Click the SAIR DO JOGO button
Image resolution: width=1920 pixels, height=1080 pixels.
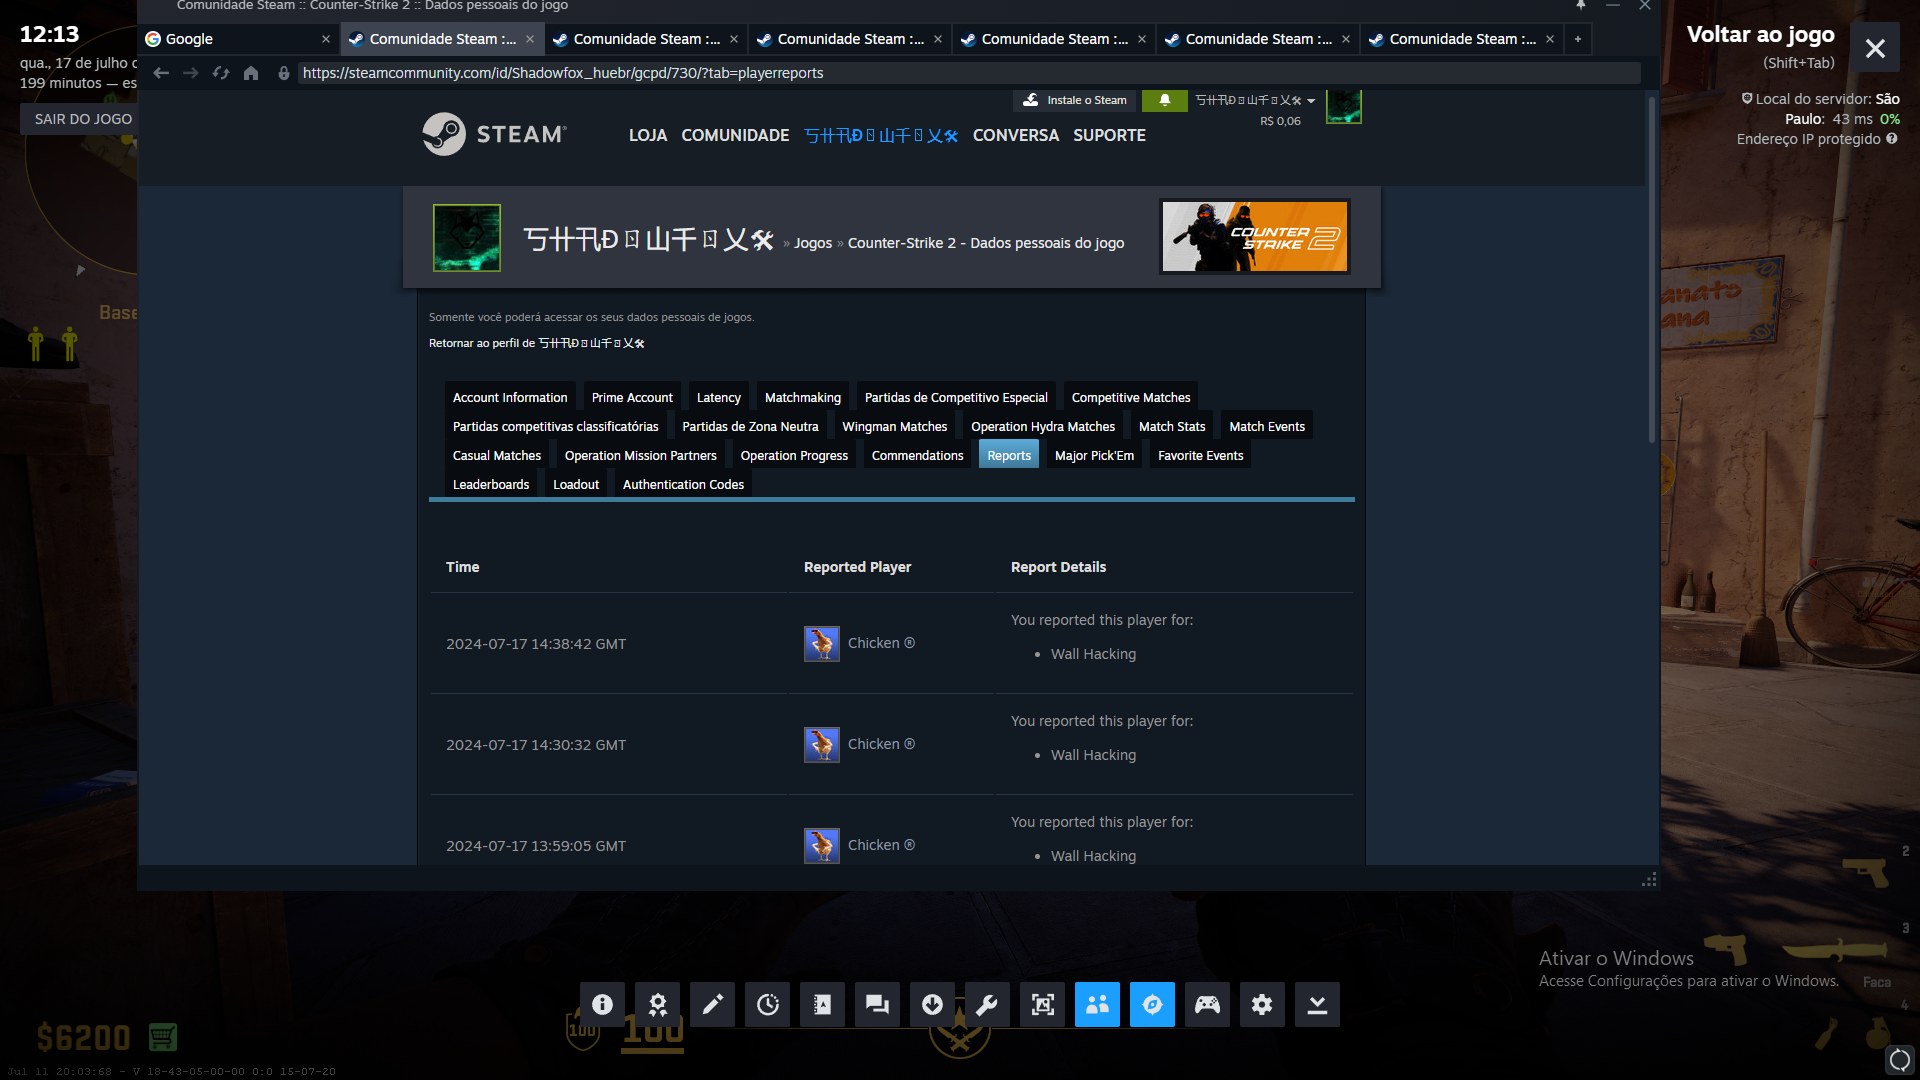[82, 119]
